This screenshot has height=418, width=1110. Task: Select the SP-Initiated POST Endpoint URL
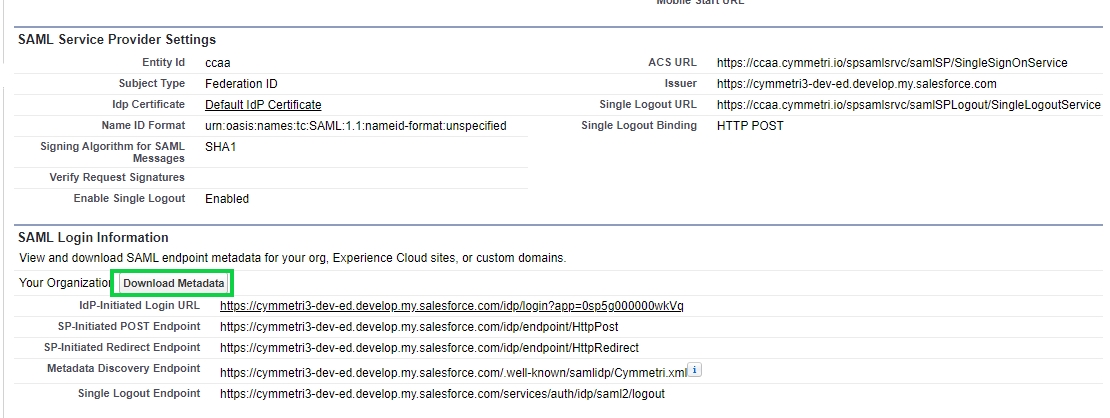pos(418,326)
